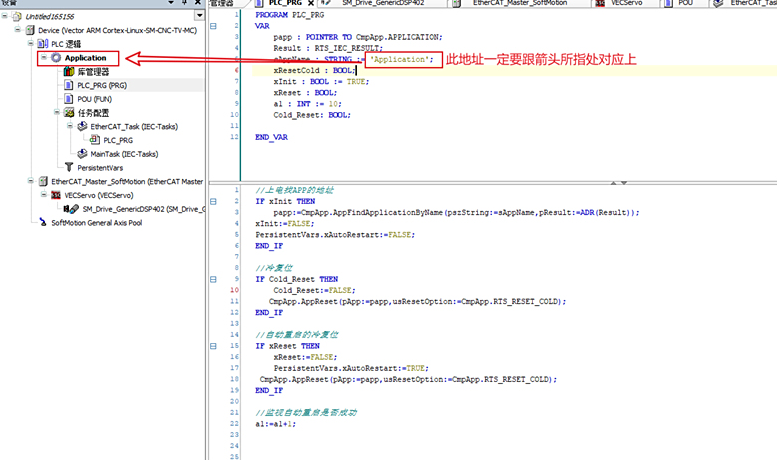
Task: Select SoftMotion General Axis Pool
Action: click(x=96, y=223)
